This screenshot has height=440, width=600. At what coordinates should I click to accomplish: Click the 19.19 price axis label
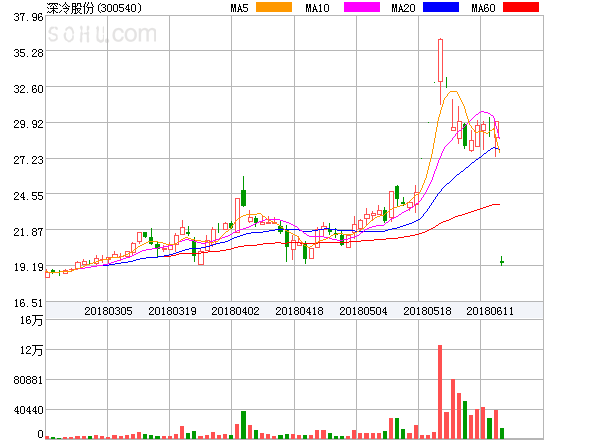[x=28, y=267]
